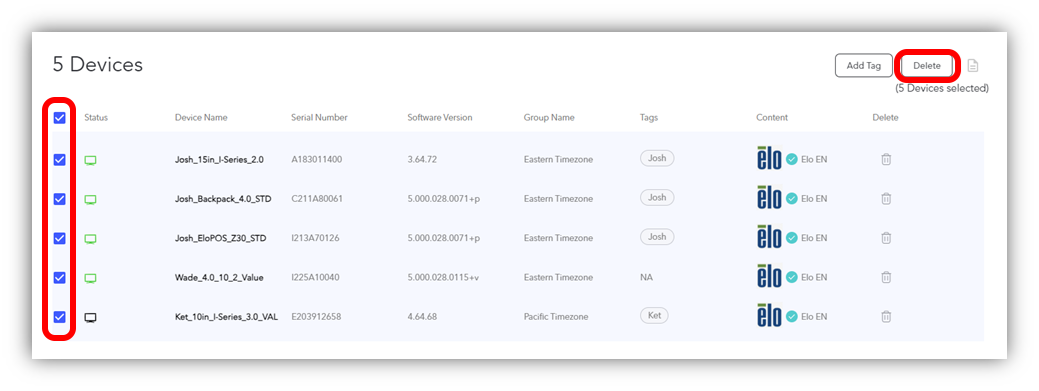This screenshot has height=391, width=1039.
Task: Sort by Device Name column header
Action: click(201, 118)
